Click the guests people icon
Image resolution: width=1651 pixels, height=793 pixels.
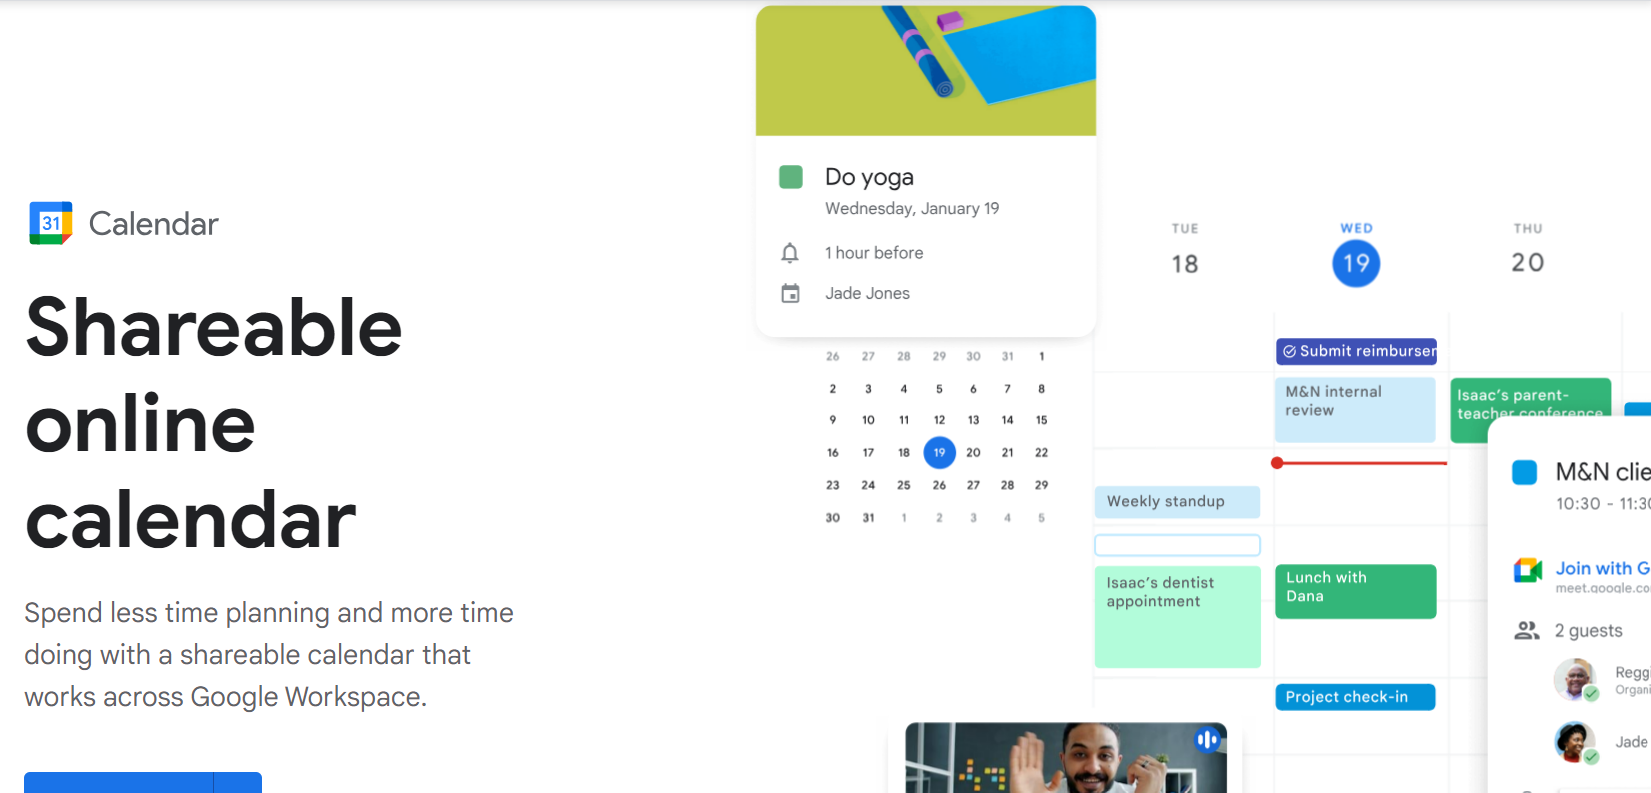click(1526, 630)
